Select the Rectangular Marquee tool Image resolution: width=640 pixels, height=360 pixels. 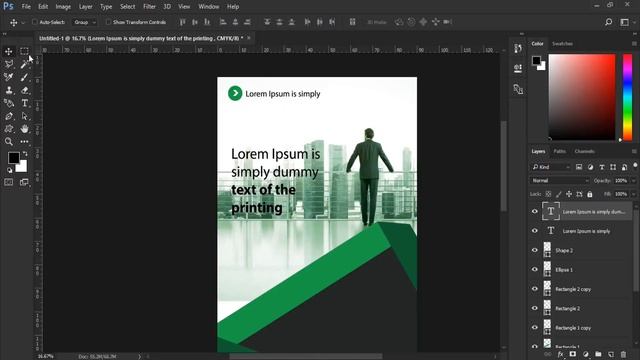pyautogui.click(x=24, y=51)
